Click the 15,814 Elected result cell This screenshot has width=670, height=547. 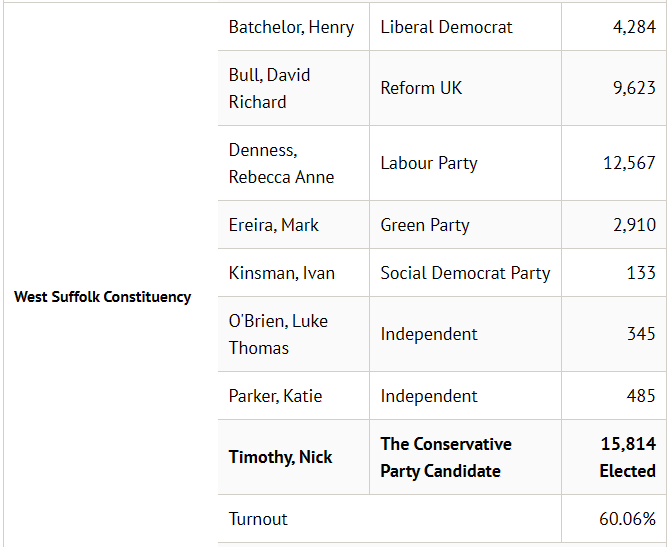[x=614, y=457]
